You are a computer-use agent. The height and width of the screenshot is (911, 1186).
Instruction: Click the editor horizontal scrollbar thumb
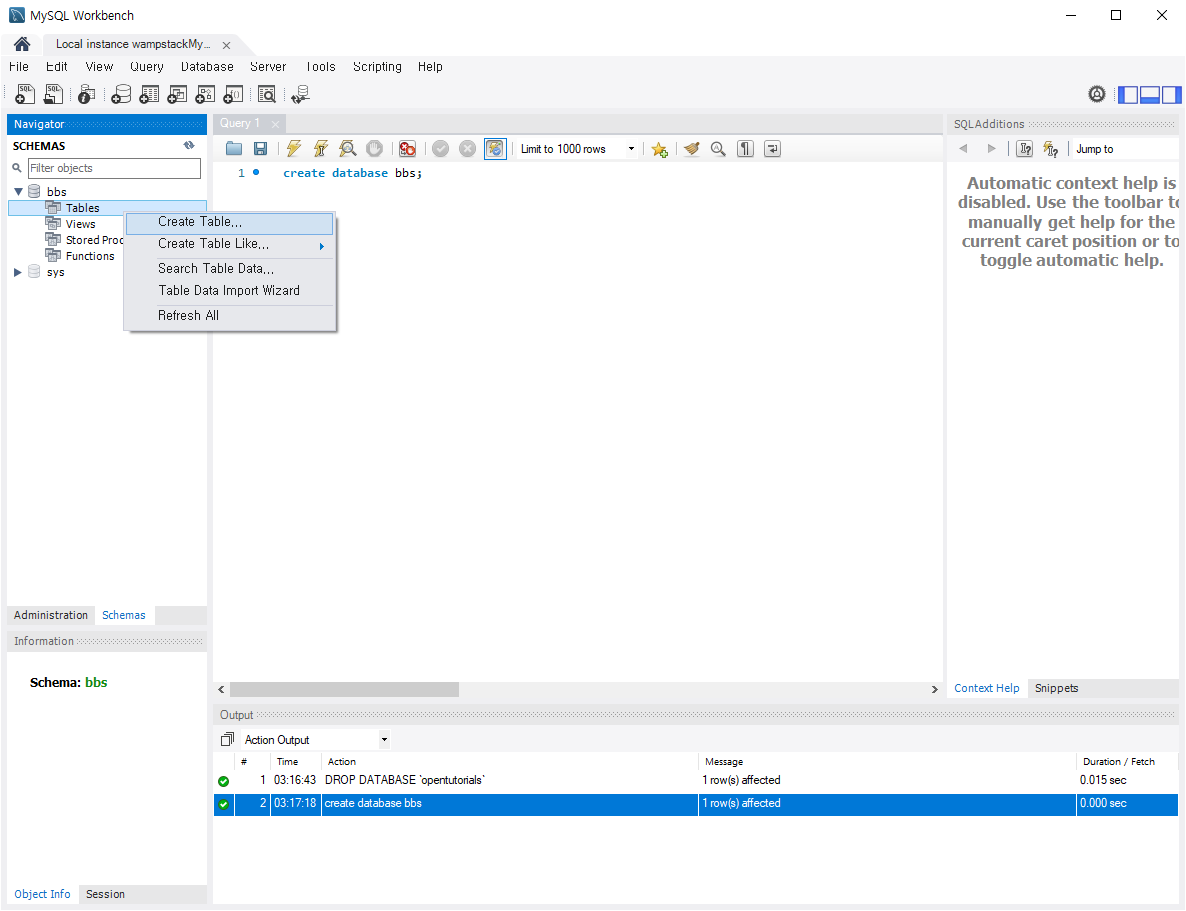coord(344,689)
